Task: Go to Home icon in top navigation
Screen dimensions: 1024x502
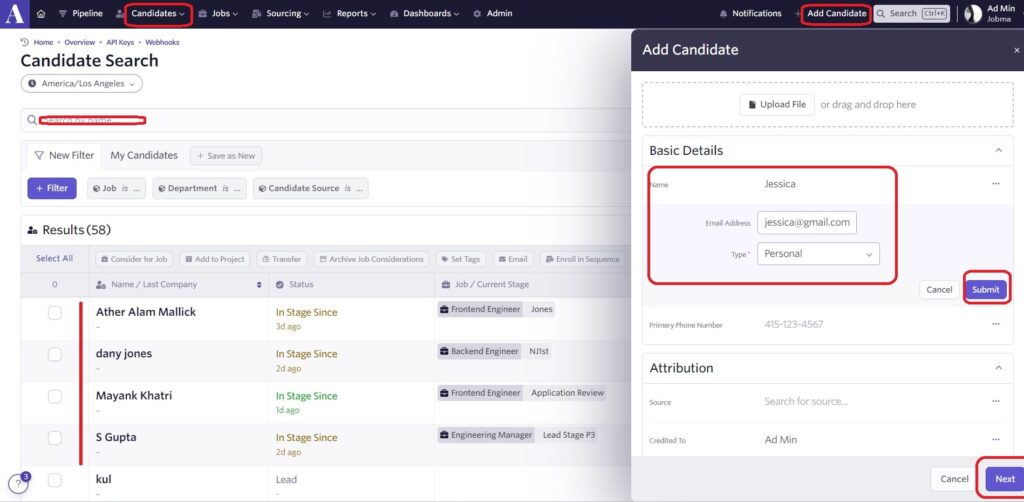Action: 41,14
